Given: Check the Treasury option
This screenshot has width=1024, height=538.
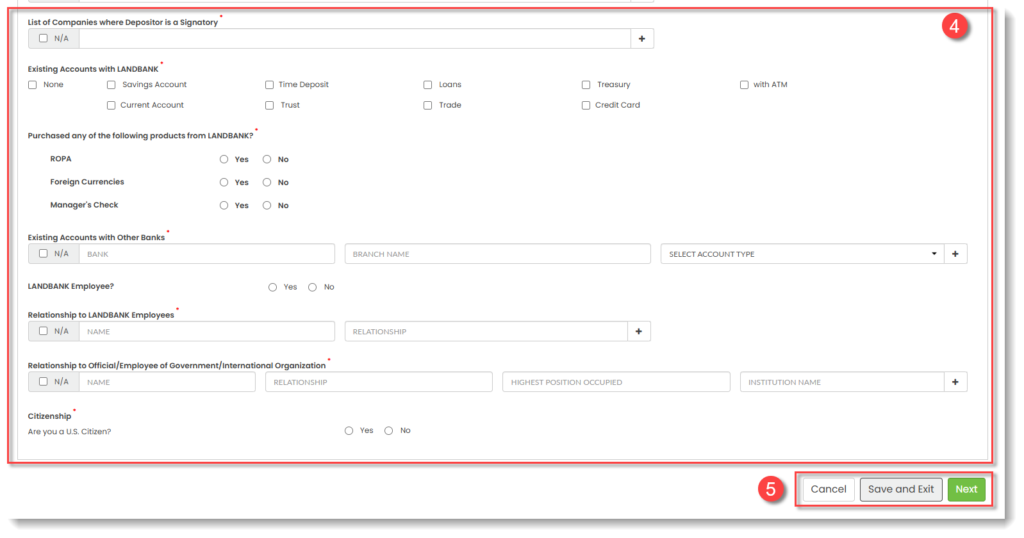Looking at the screenshot, I should [586, 85].
